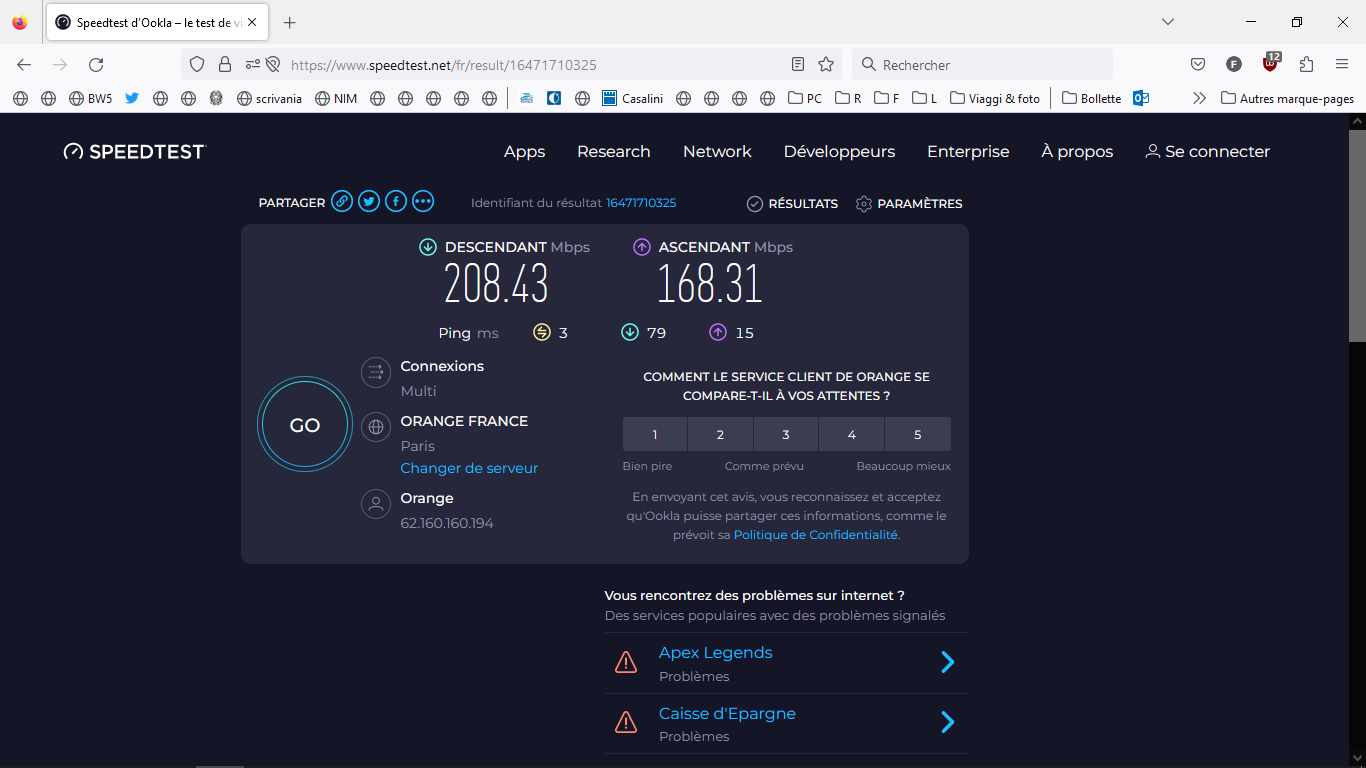Show more bookmarks with overflow chevron
The width and height of the screenshot is (1366, 768).
[x=1199, y=98]
